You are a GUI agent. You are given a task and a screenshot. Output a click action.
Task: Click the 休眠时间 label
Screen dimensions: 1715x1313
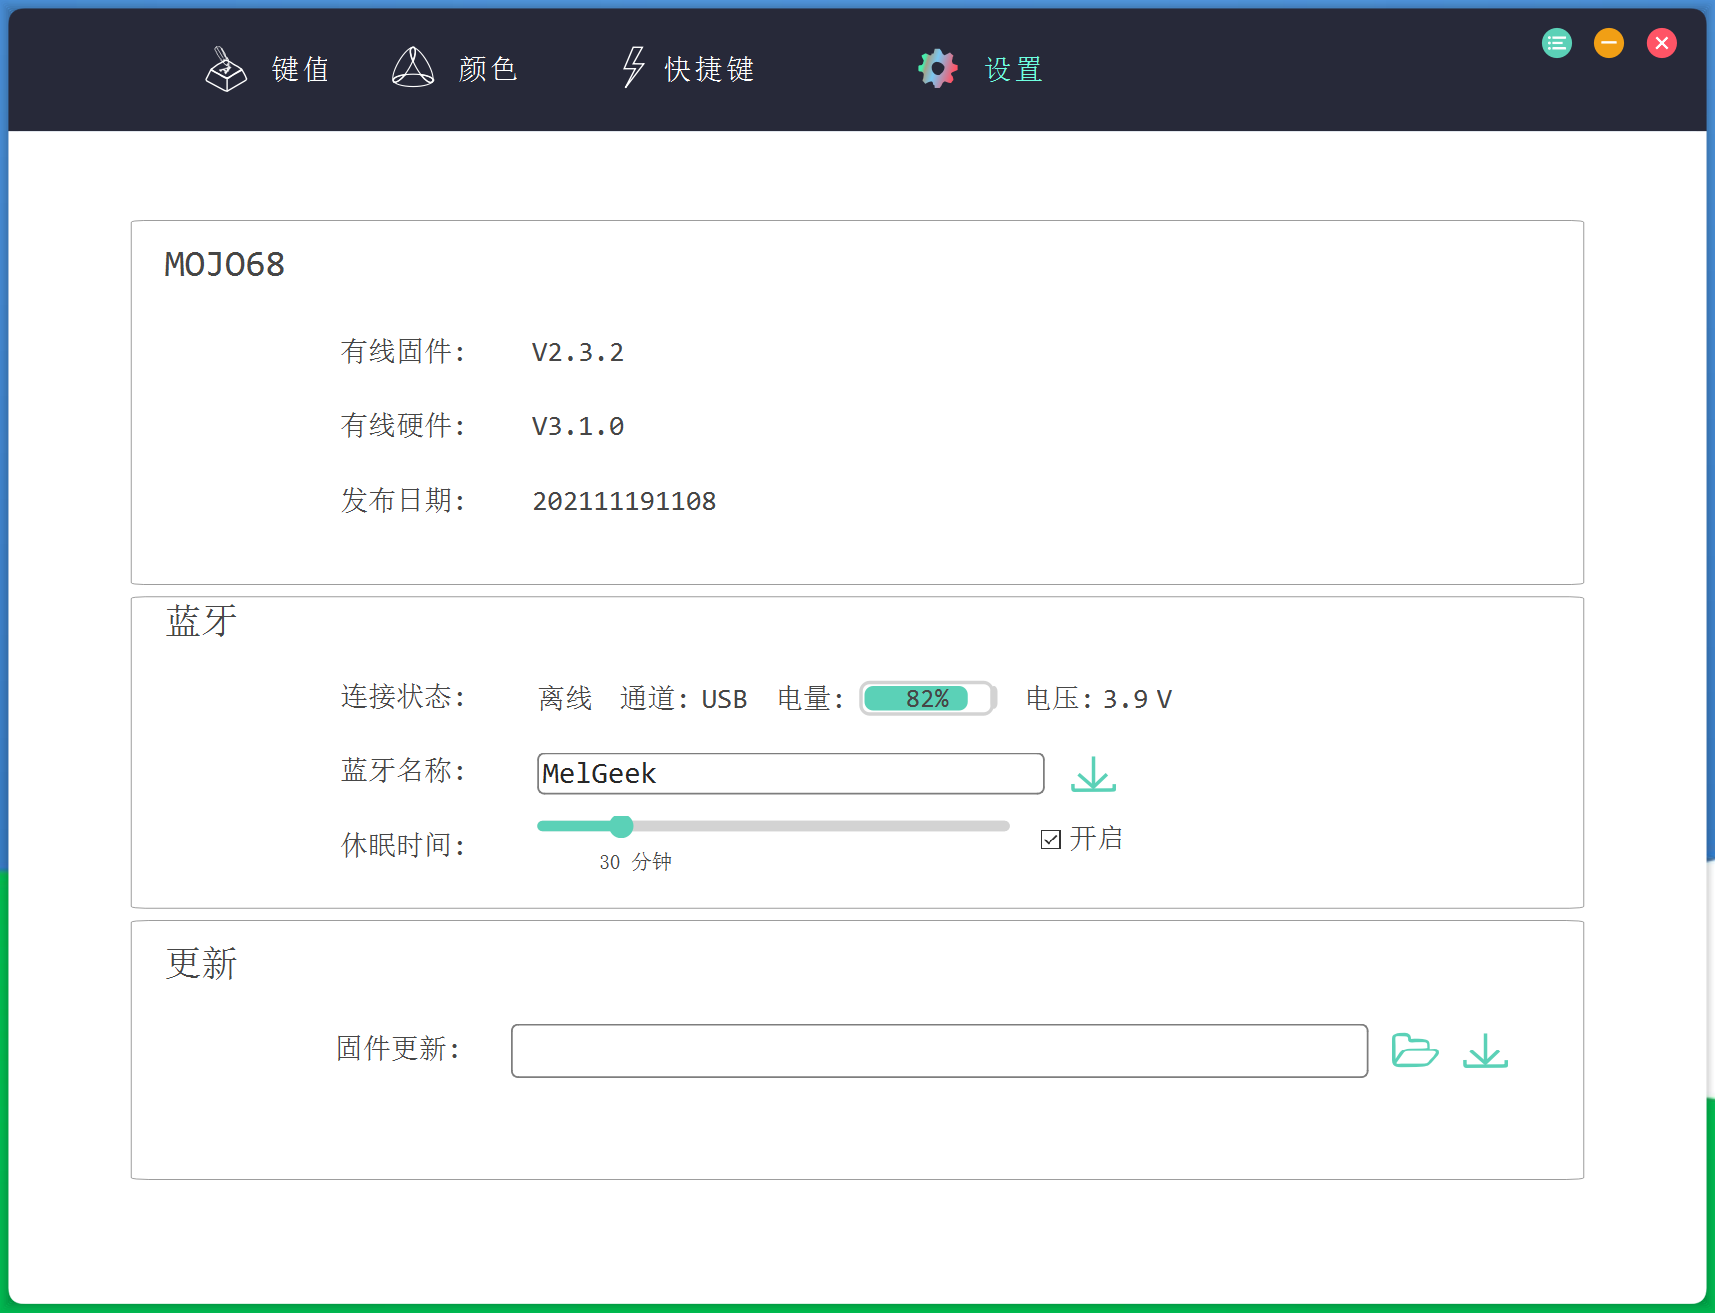coord(403,845)
